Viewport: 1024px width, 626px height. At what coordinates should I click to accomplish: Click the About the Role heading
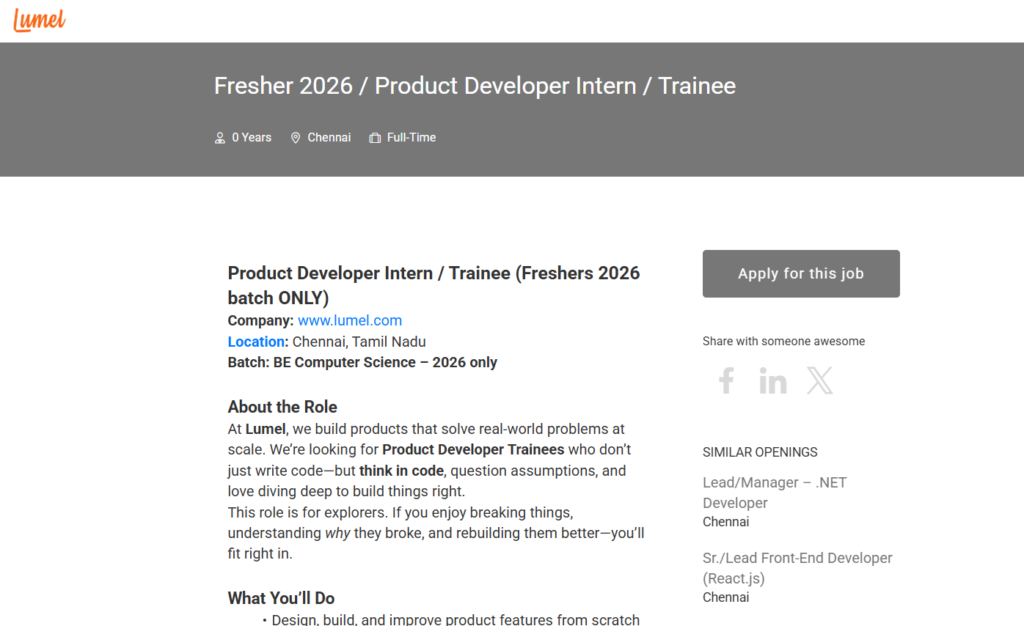coord(282,406)
